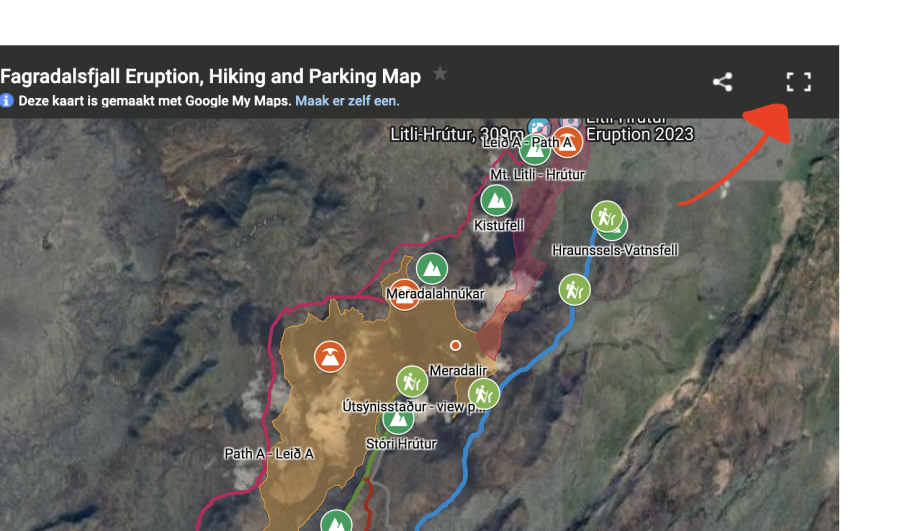
Task: Follow the 'Maak er zelf een' link
Action: (x=347, y=101)
